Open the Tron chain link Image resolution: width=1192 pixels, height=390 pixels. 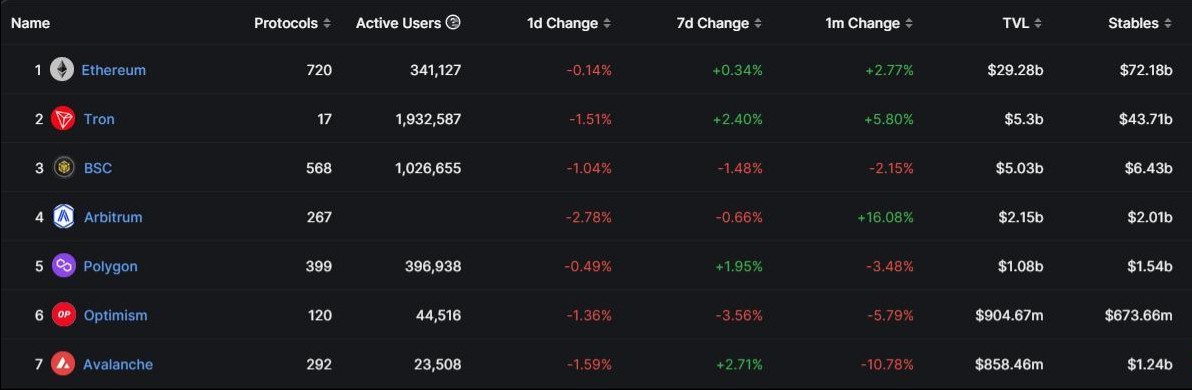click(x=99, y=119)
